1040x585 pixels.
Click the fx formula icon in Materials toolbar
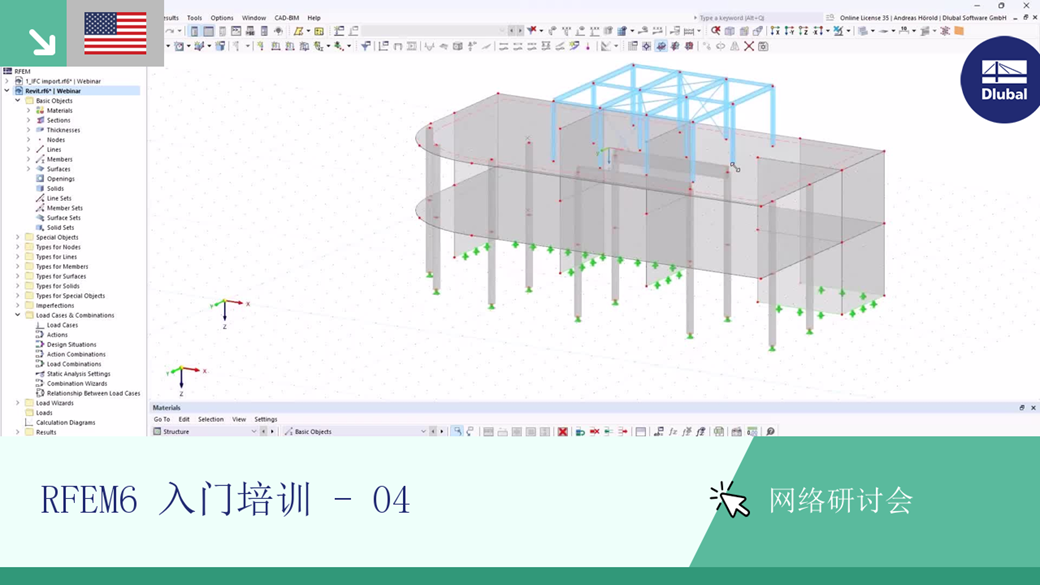click(x=673, y=431)
